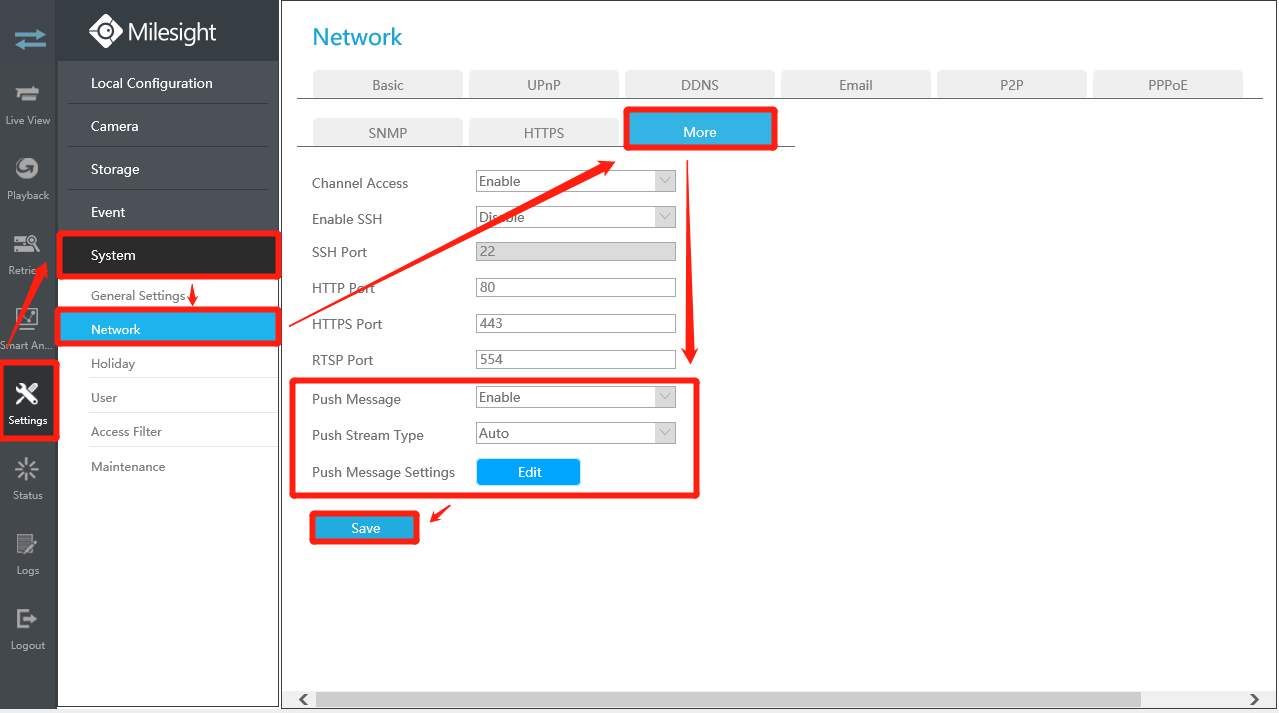The height and width of the screenshot is (713, 1279).
Task: Click the Milesight logo
Action: (152, 32)
